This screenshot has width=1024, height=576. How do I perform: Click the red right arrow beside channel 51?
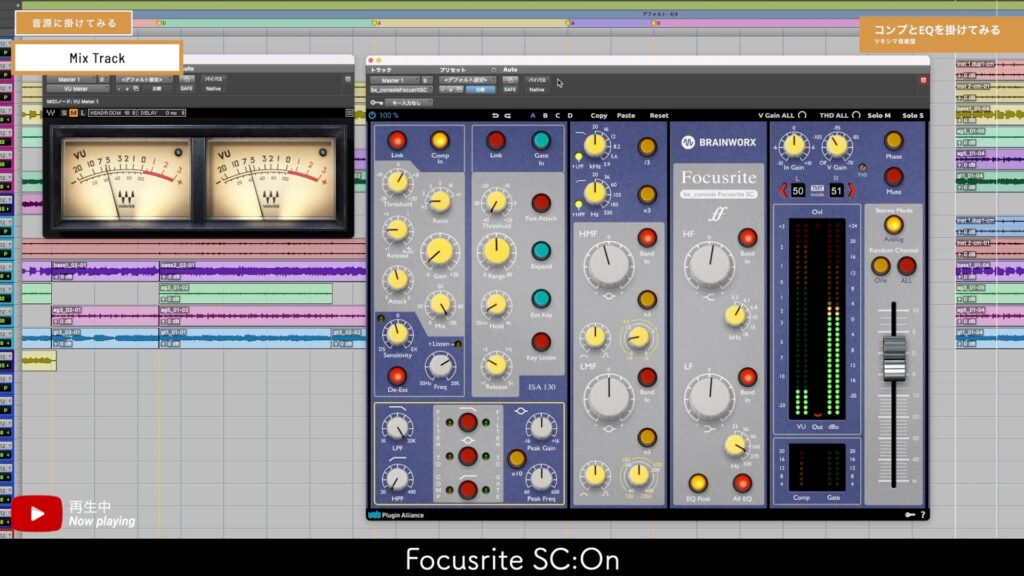click(852, 191)
